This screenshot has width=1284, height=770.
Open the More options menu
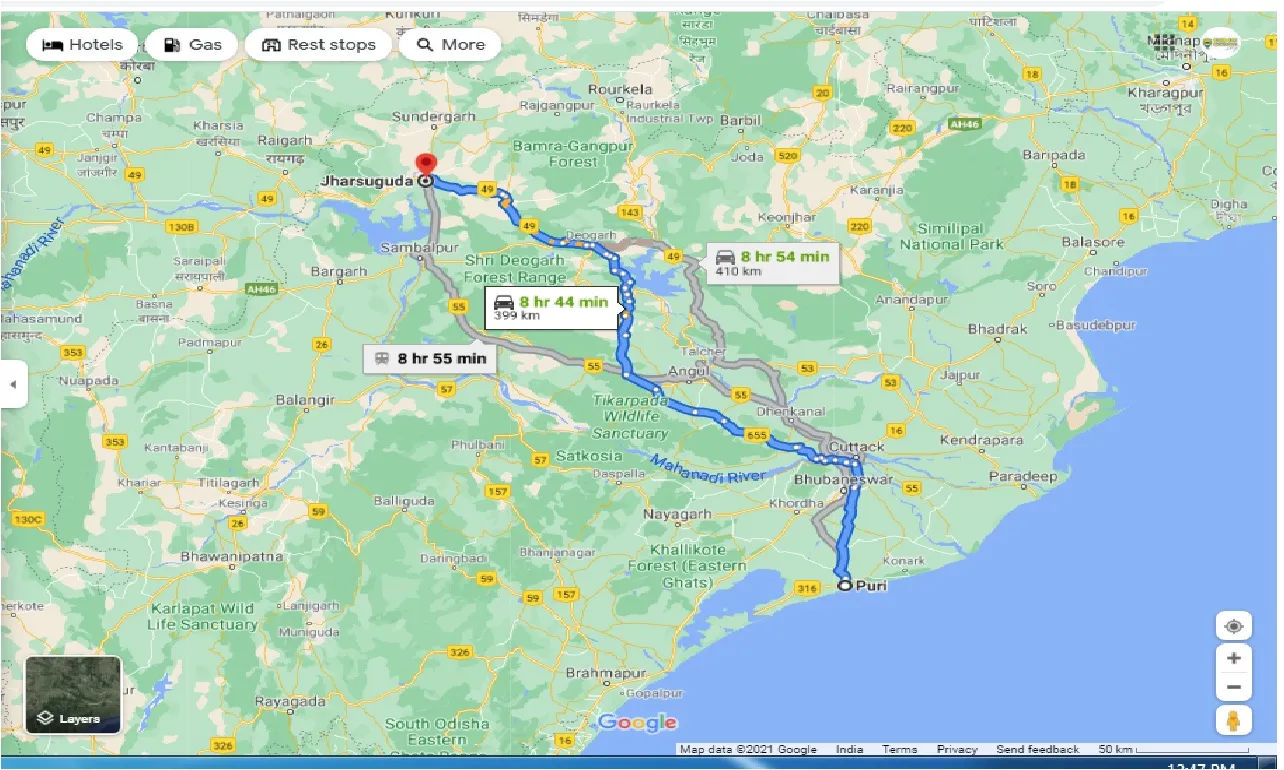(x=449, y=44)
